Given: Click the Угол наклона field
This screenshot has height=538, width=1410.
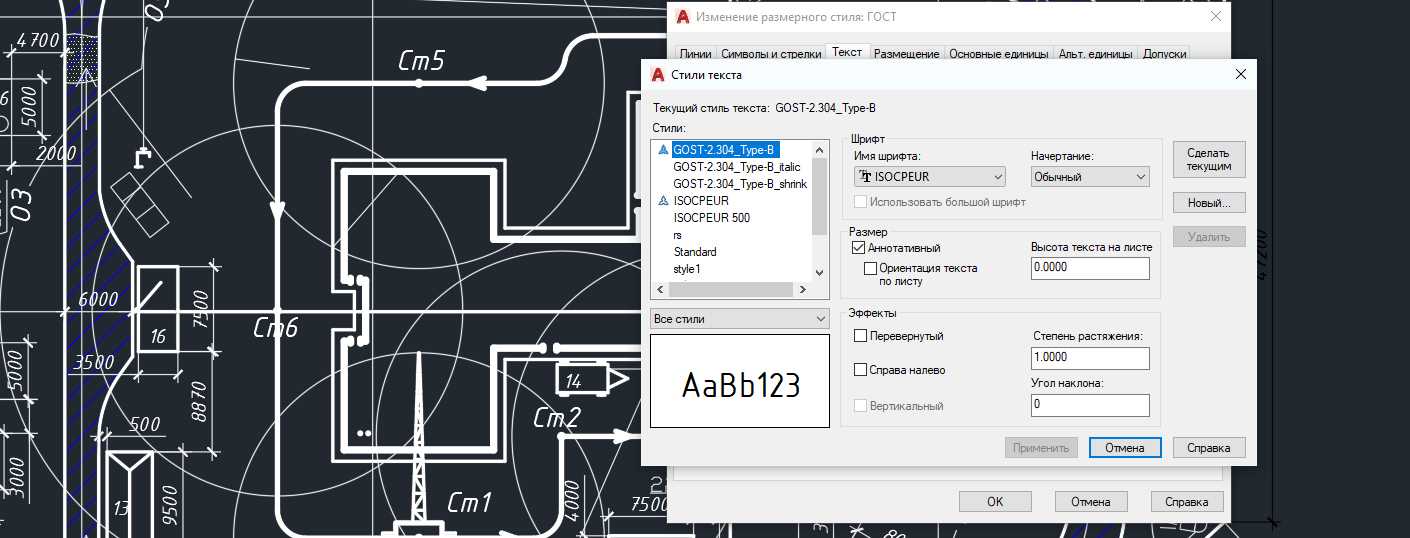Looking at the screenshot, I should pyautogui.click(x=1090, y=405).
